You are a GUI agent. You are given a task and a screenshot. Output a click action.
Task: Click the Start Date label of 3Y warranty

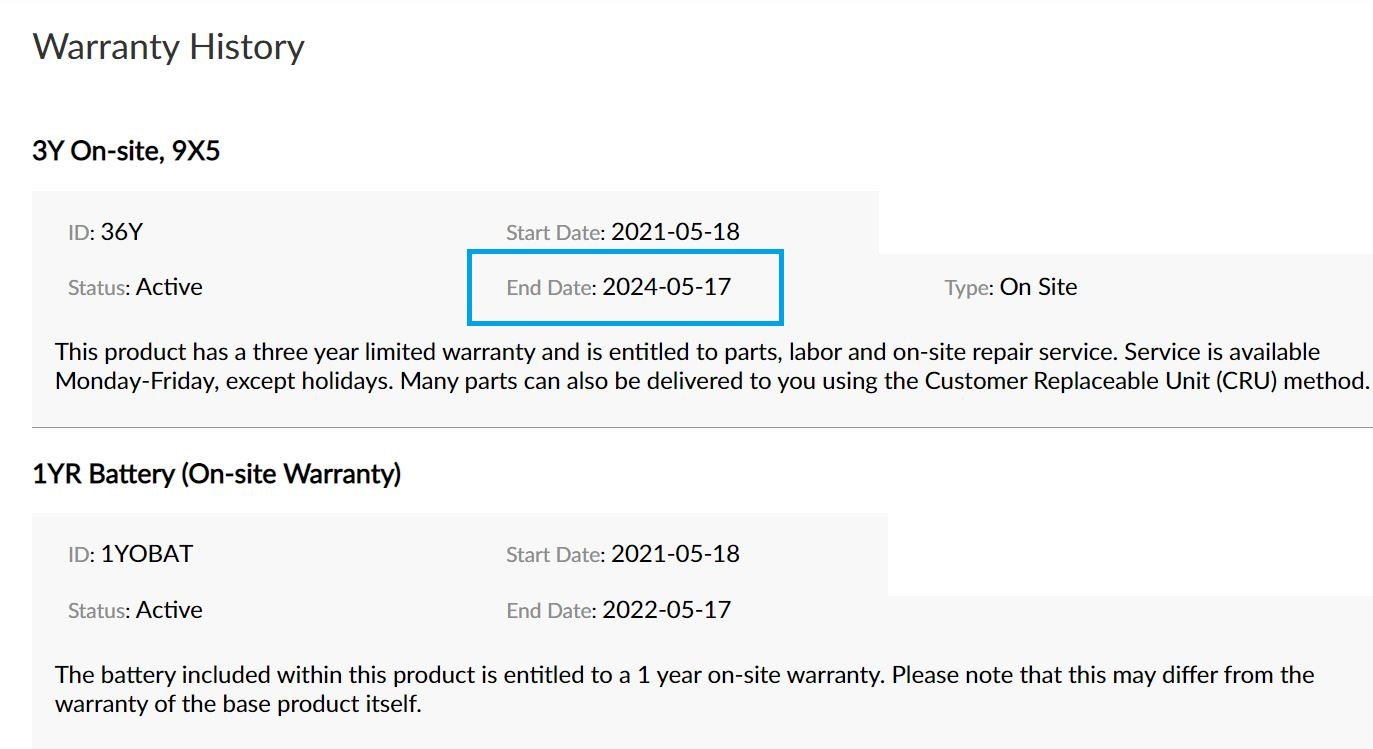(555, 233)
